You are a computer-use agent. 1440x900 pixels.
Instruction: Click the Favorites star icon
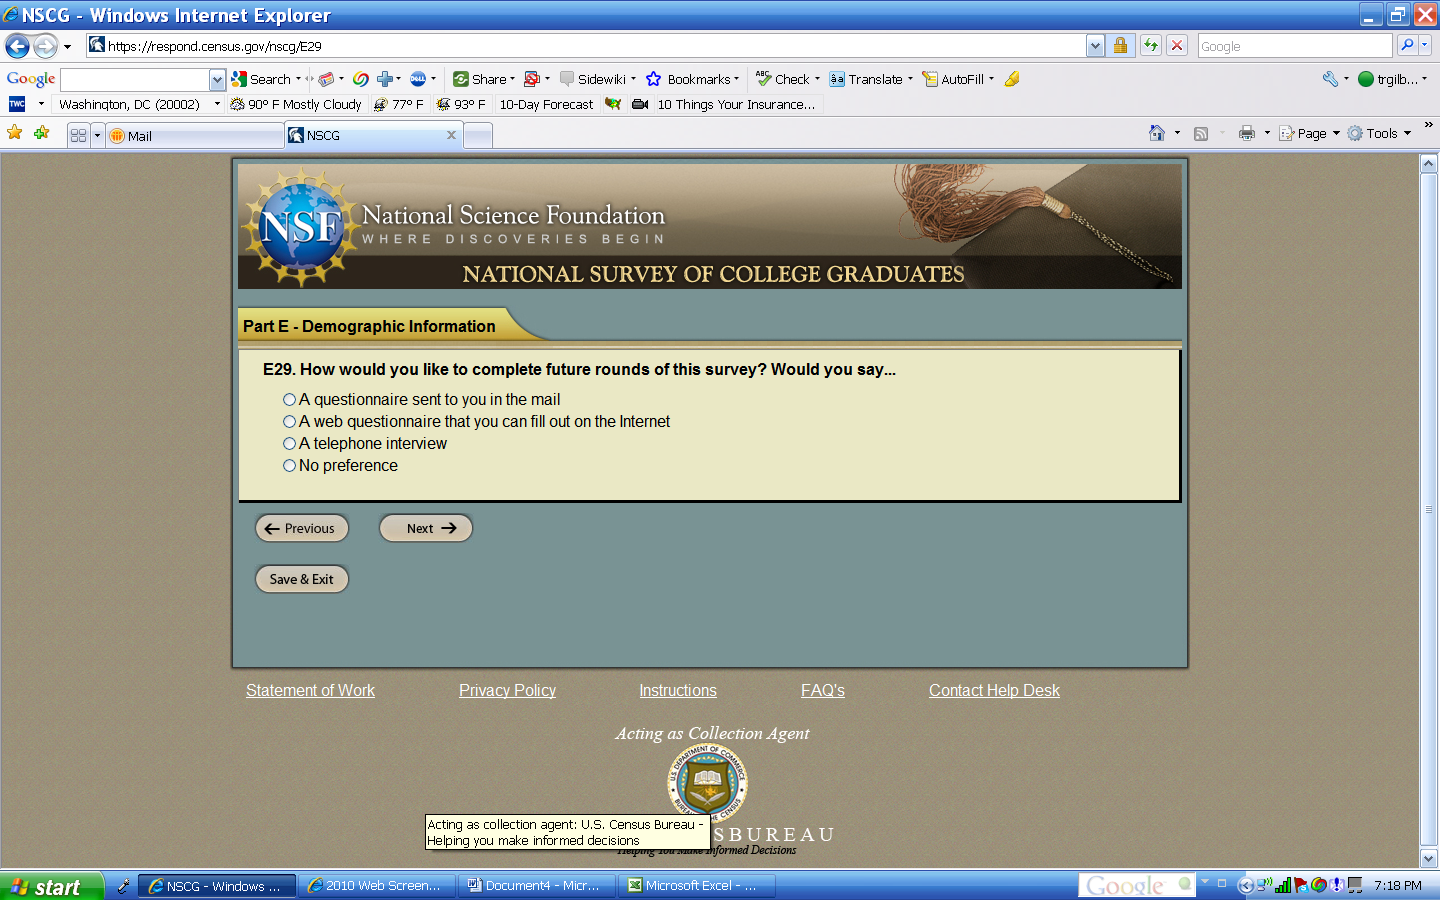point(15,133)
